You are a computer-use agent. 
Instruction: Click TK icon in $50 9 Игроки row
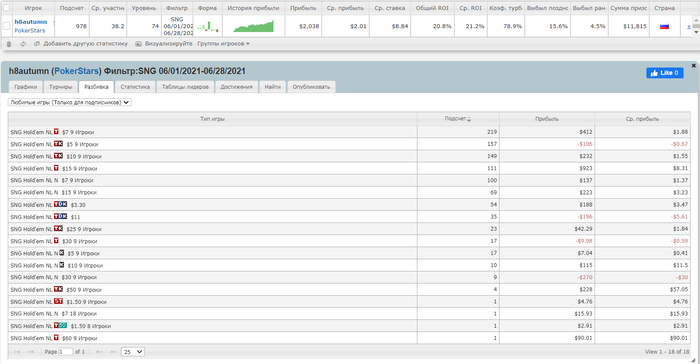(58, 289)
